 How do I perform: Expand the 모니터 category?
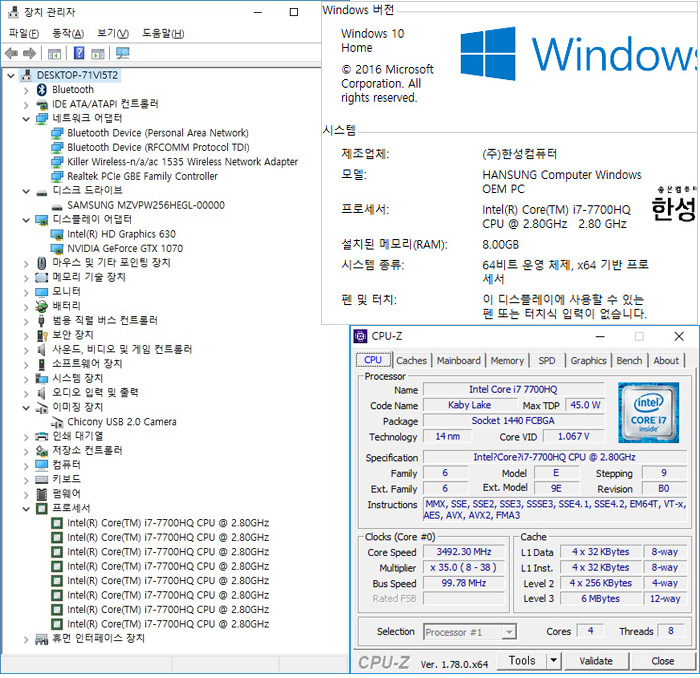pyautogui.click(x=26, y=292)
